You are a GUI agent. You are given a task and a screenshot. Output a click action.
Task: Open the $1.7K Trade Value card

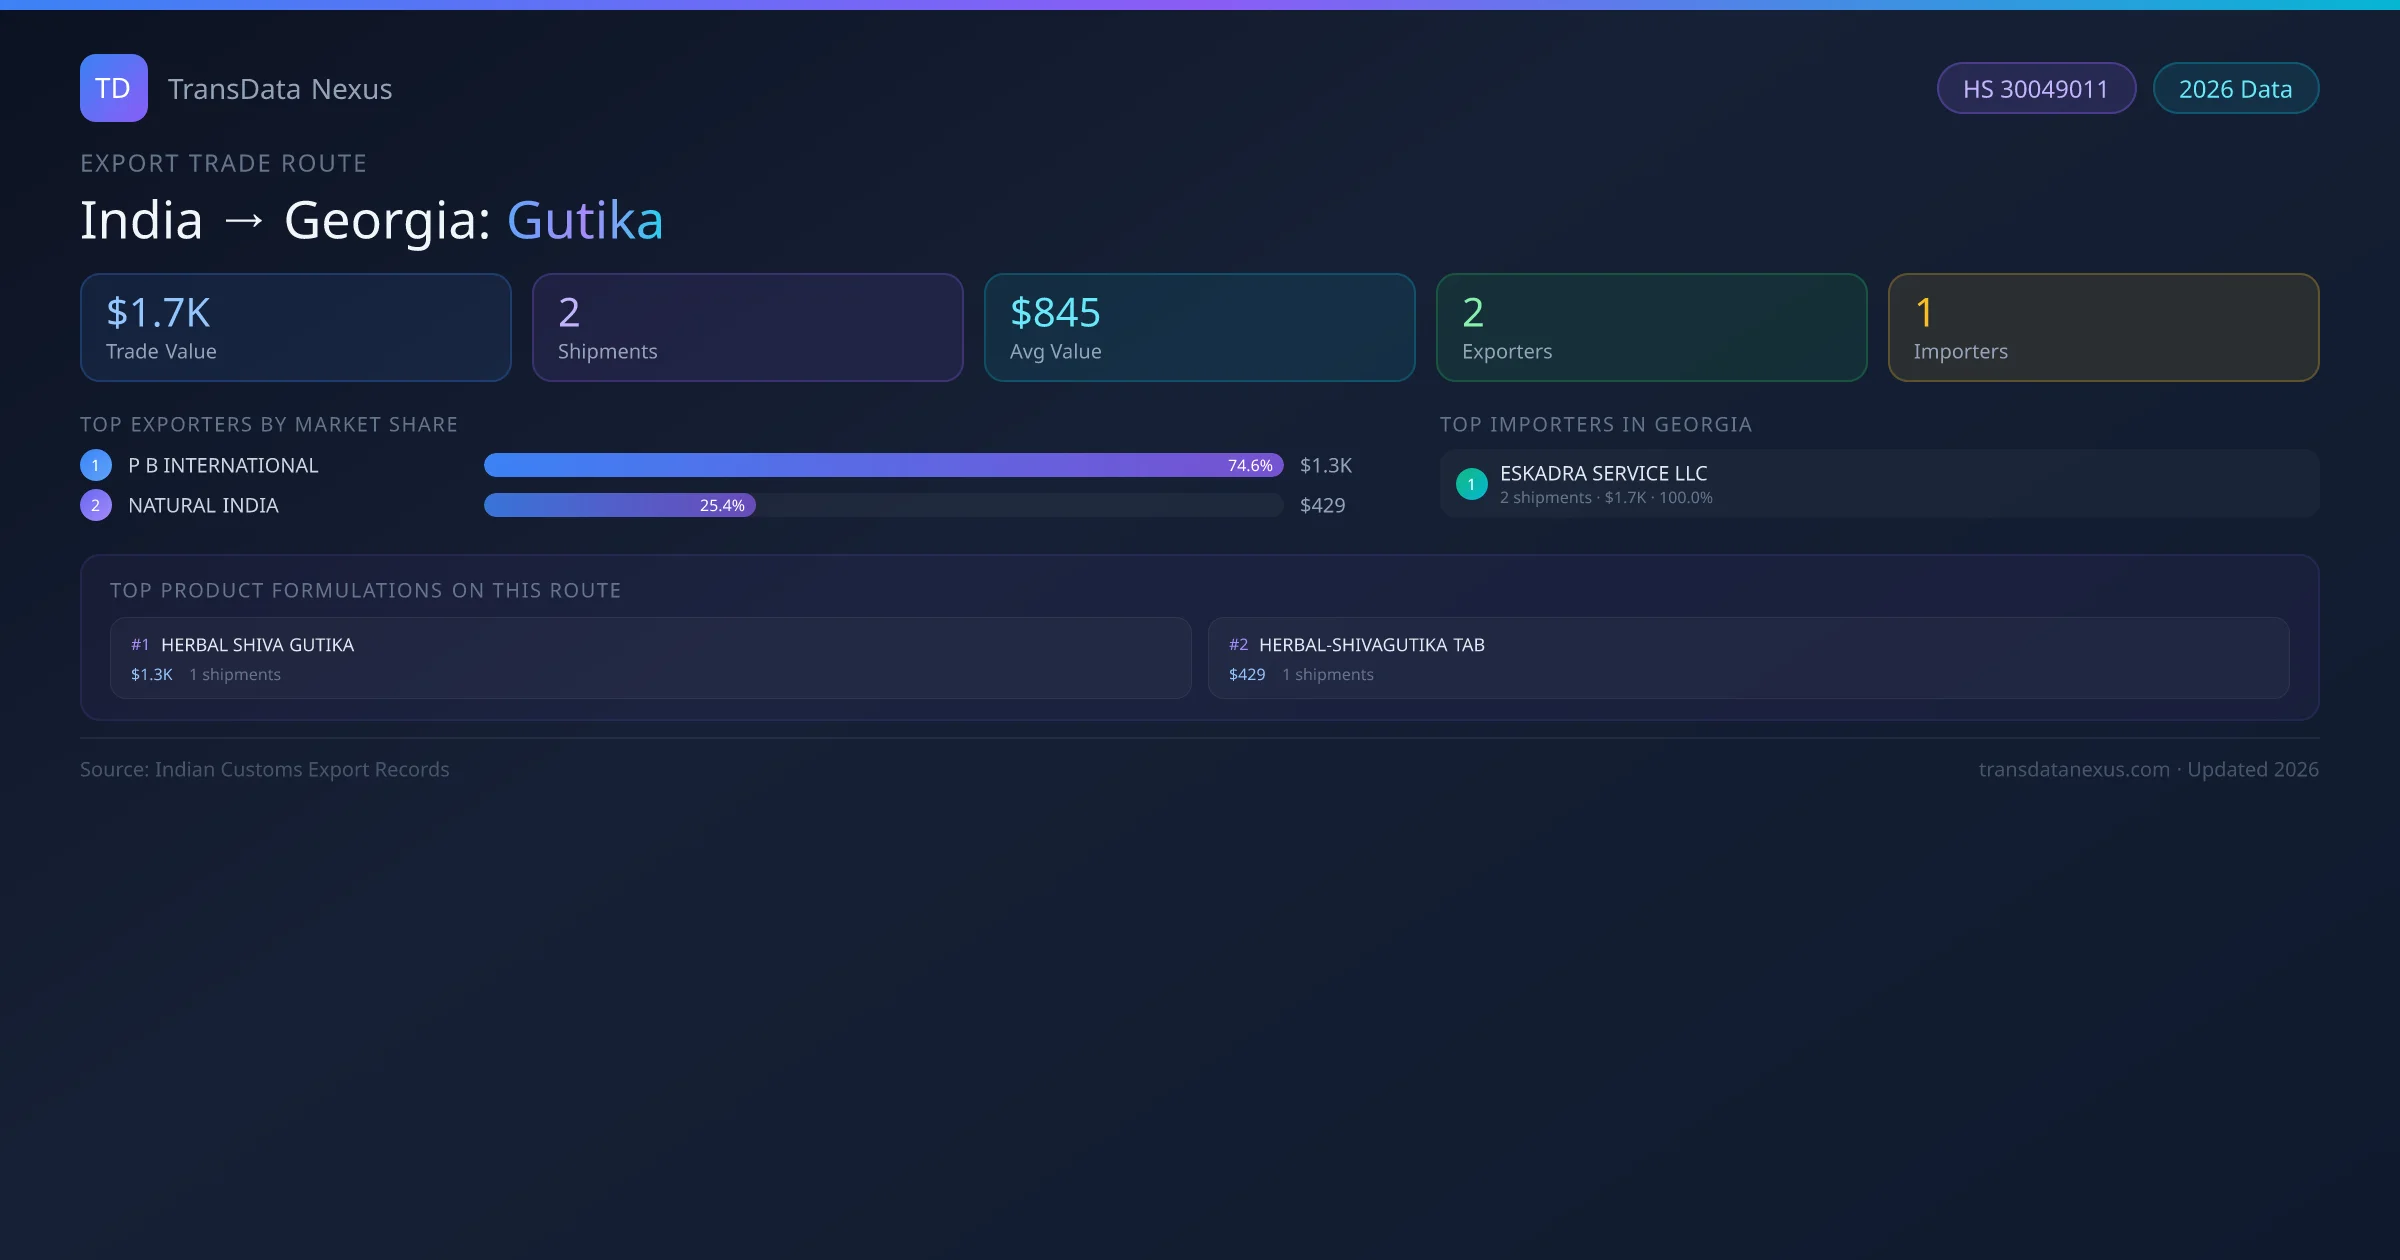296,328
